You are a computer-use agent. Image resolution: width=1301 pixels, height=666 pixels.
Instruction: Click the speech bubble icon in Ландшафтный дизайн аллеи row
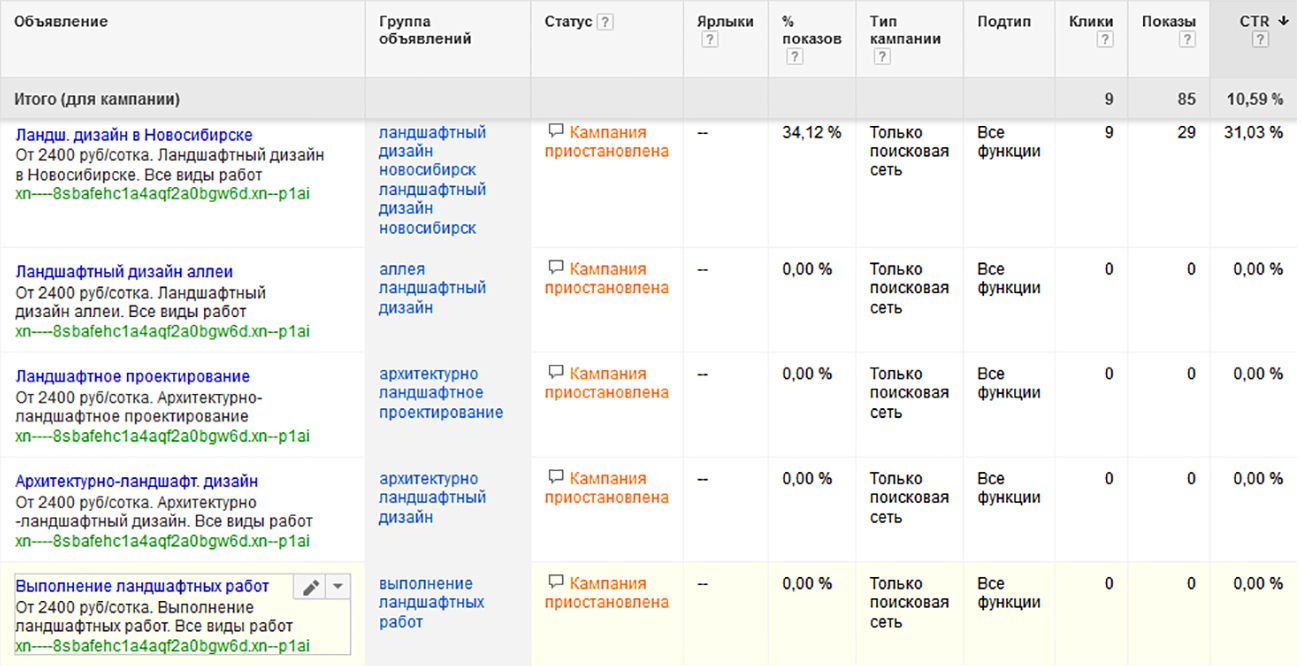(556, 269)
